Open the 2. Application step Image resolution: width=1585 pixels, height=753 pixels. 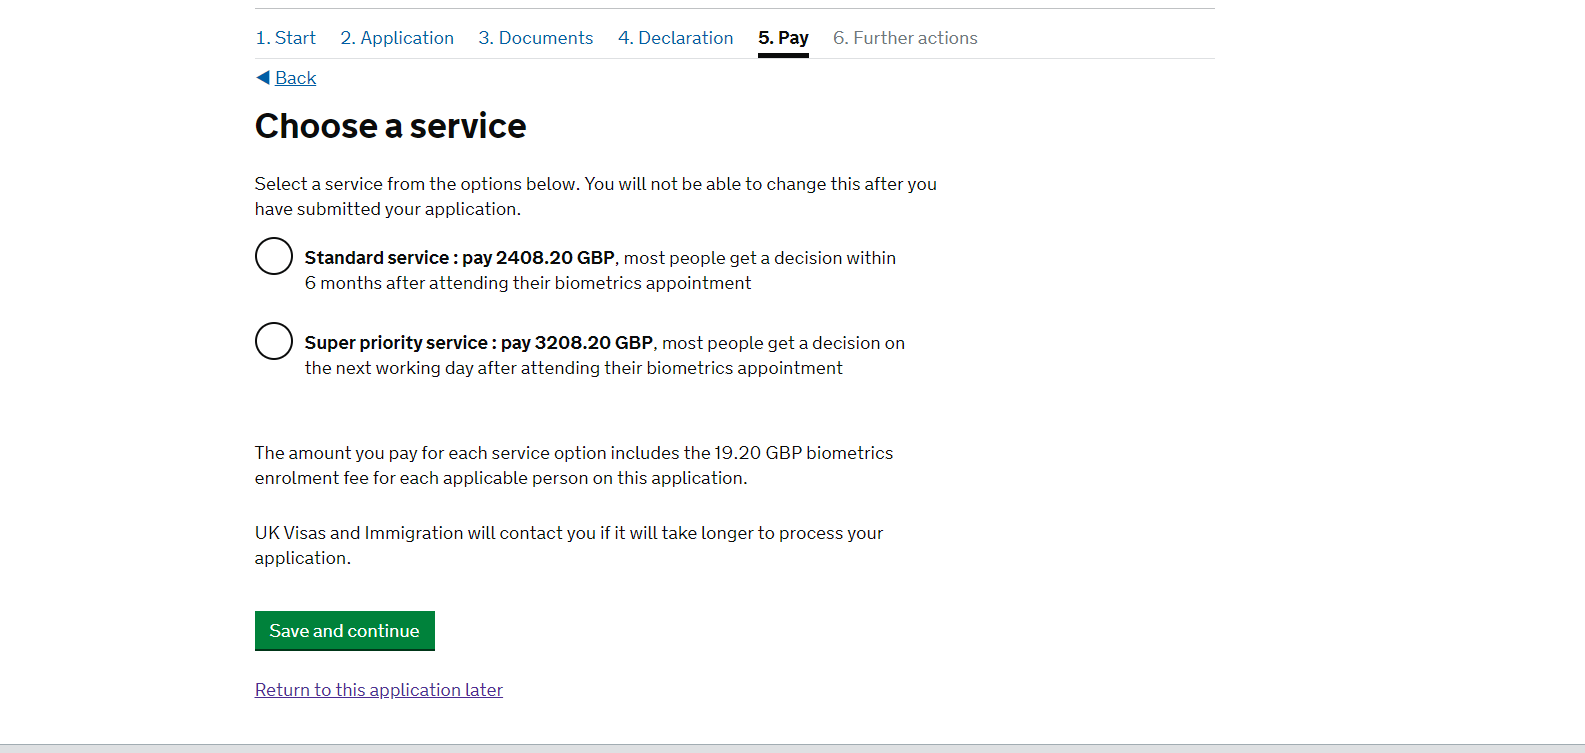coord(397,38)
